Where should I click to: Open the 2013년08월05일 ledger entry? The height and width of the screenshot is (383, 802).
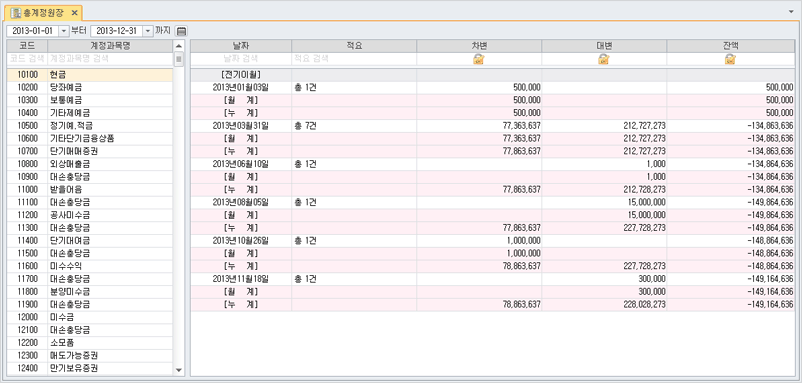[x=493, y=202]
